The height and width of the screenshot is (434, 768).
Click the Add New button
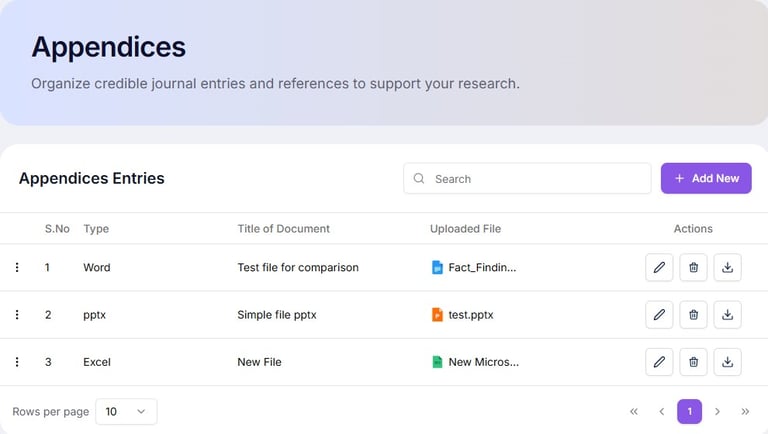706,178
